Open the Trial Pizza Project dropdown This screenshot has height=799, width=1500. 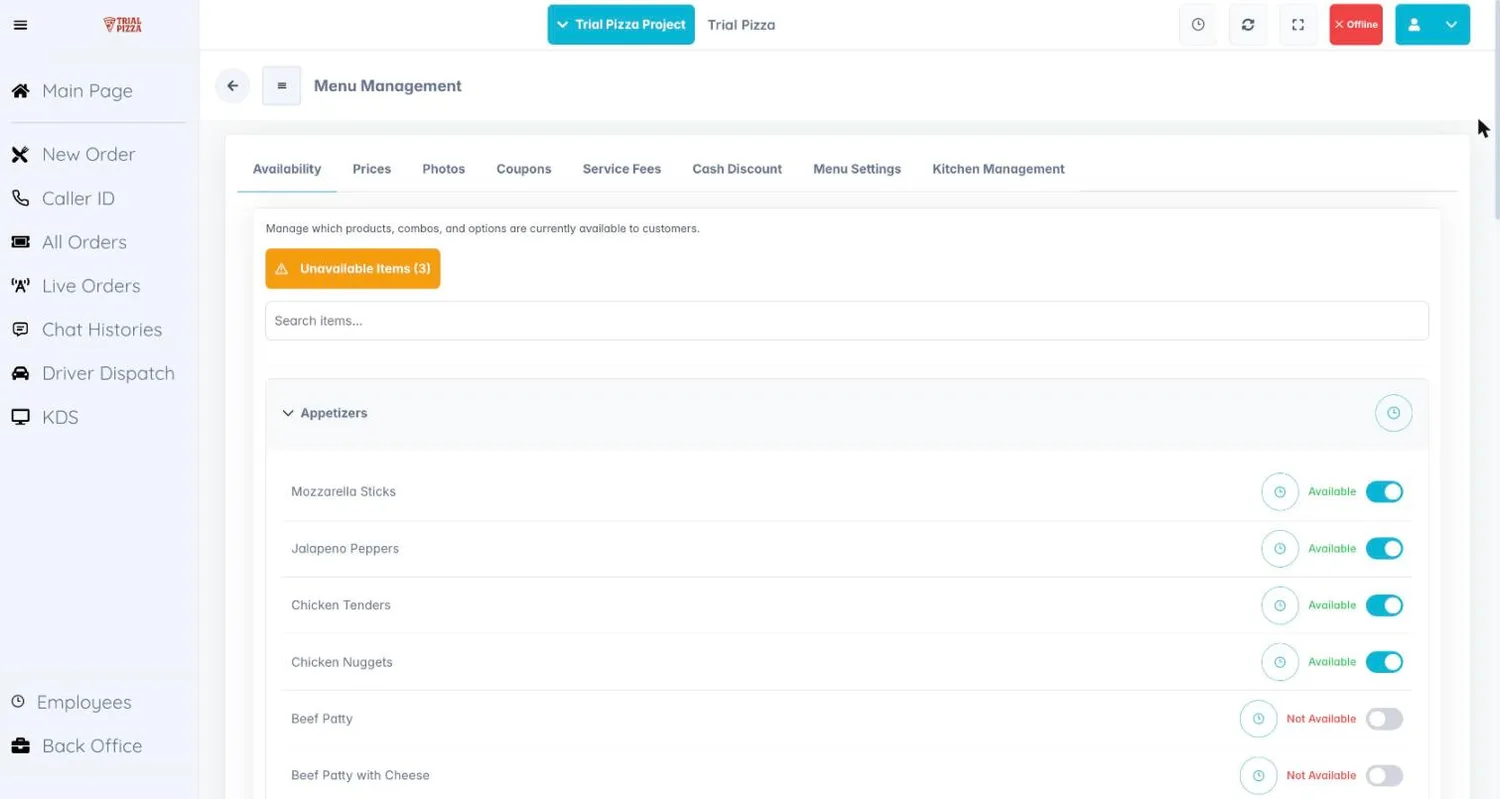(x=621, y=25)
